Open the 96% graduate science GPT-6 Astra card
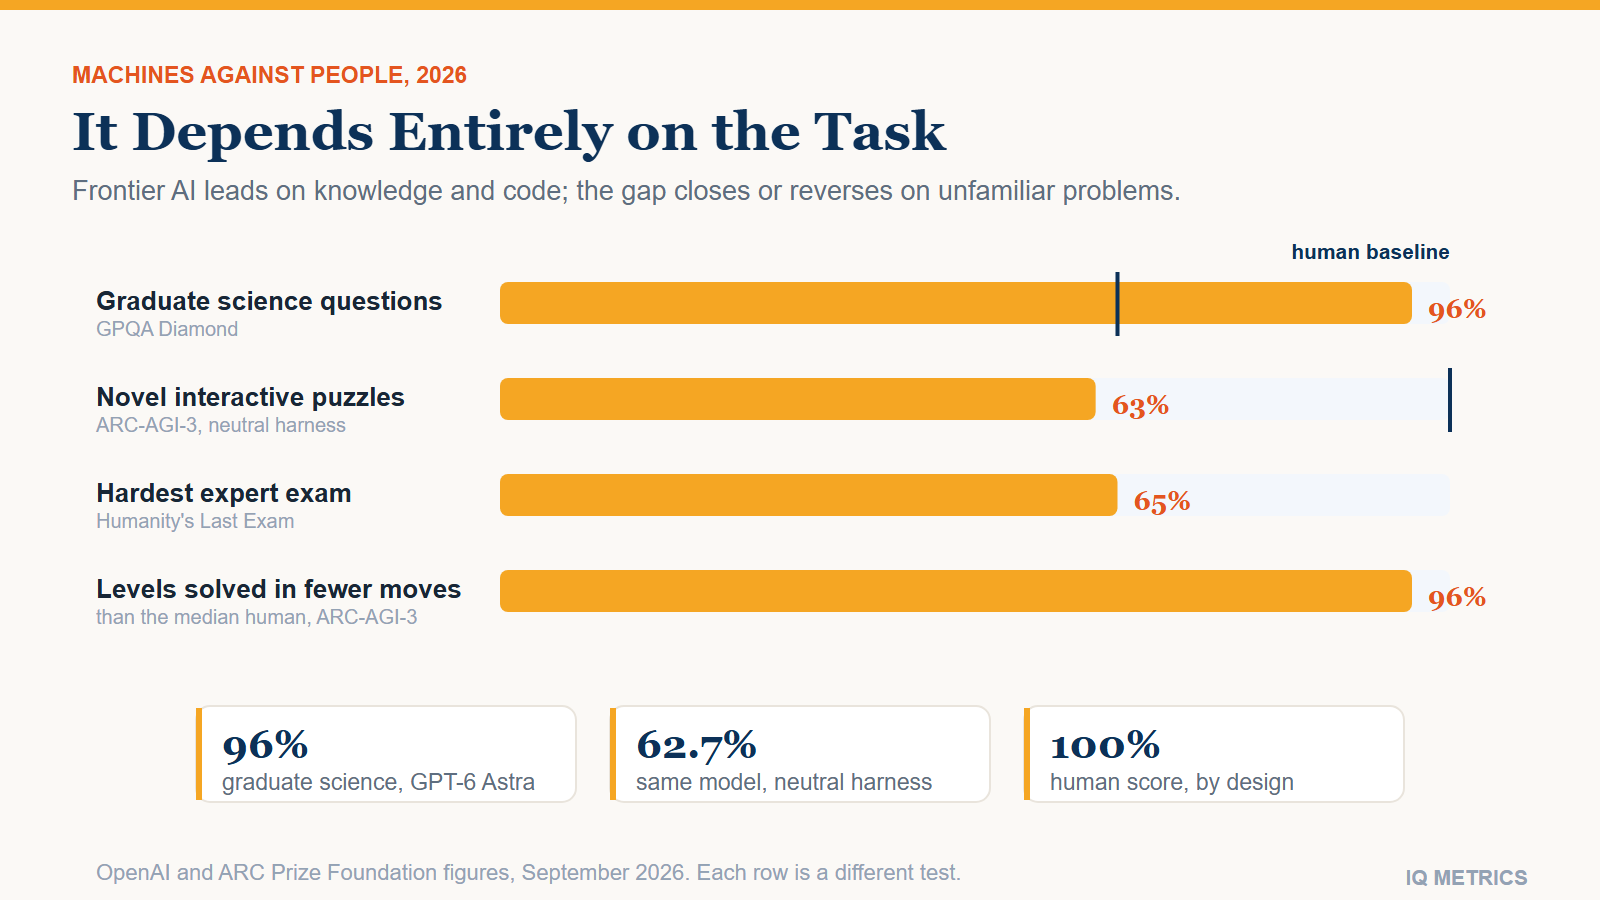 386,754
